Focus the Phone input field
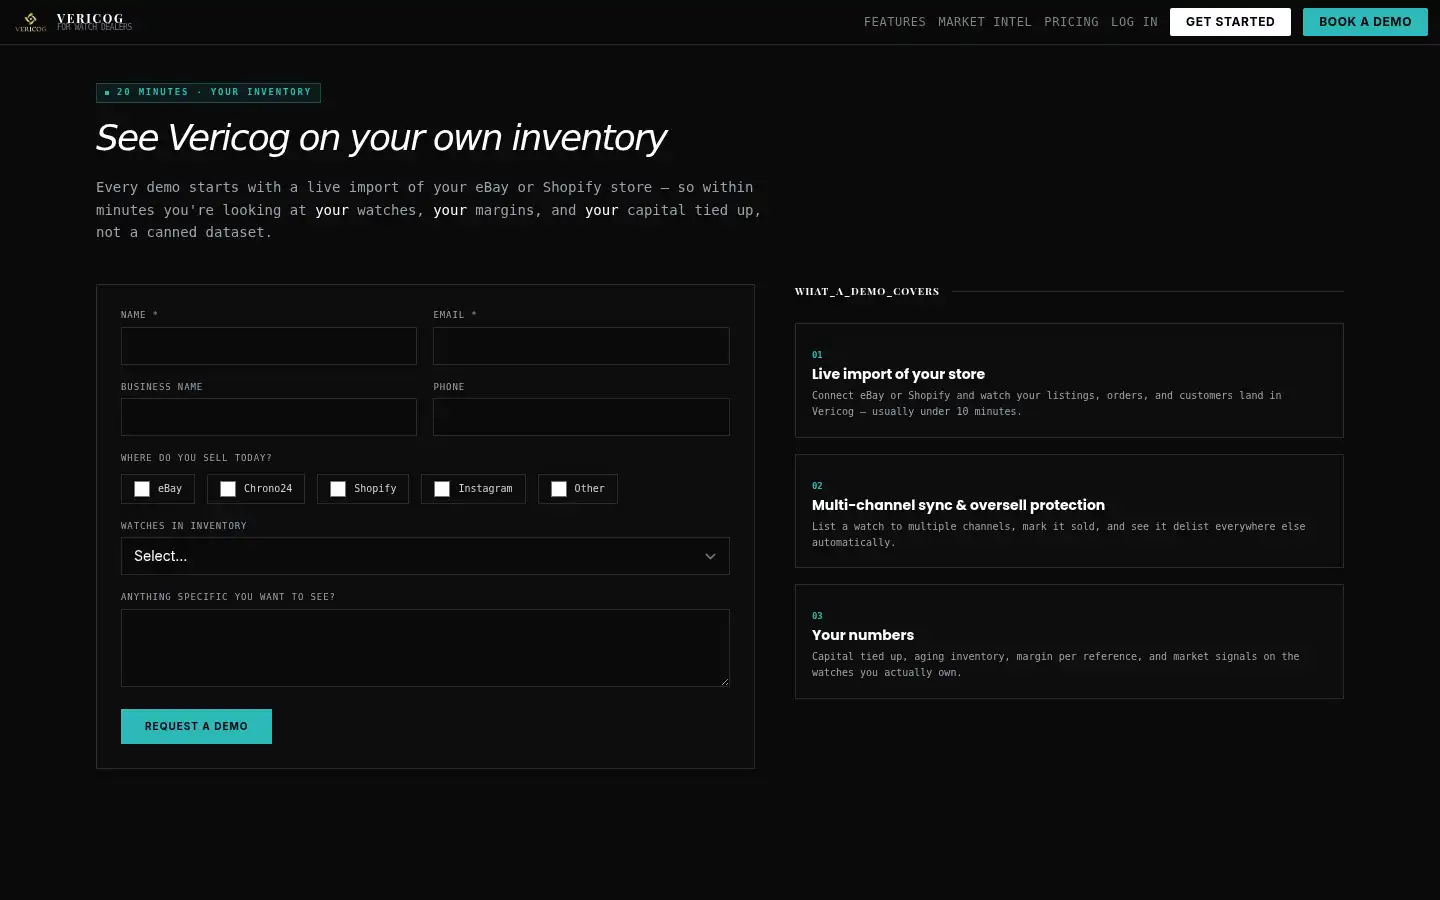The width and height of the screenshot is (1440, 900). pyautogui.click(x=581, y=417)
